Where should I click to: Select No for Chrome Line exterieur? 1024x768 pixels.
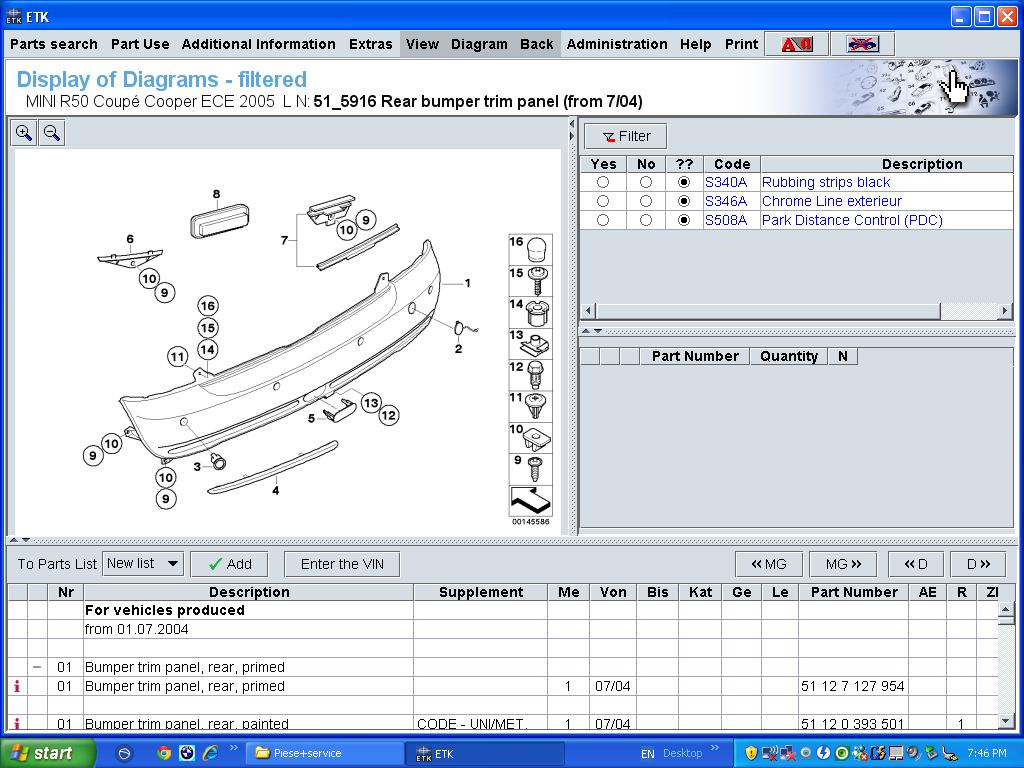click(x=646, y=201)
